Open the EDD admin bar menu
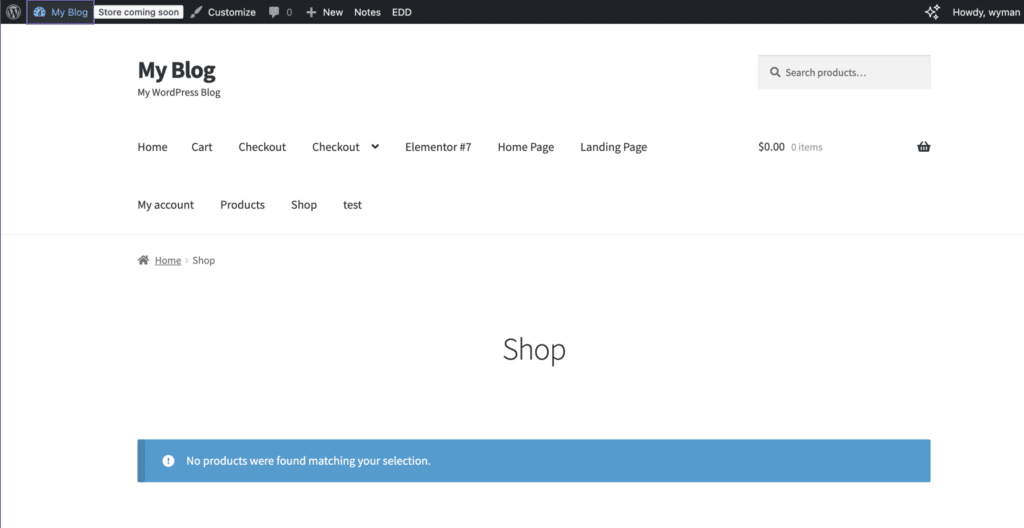This screenshot has height=528, width=1024. pyautogui.click(x=402, y=12)
